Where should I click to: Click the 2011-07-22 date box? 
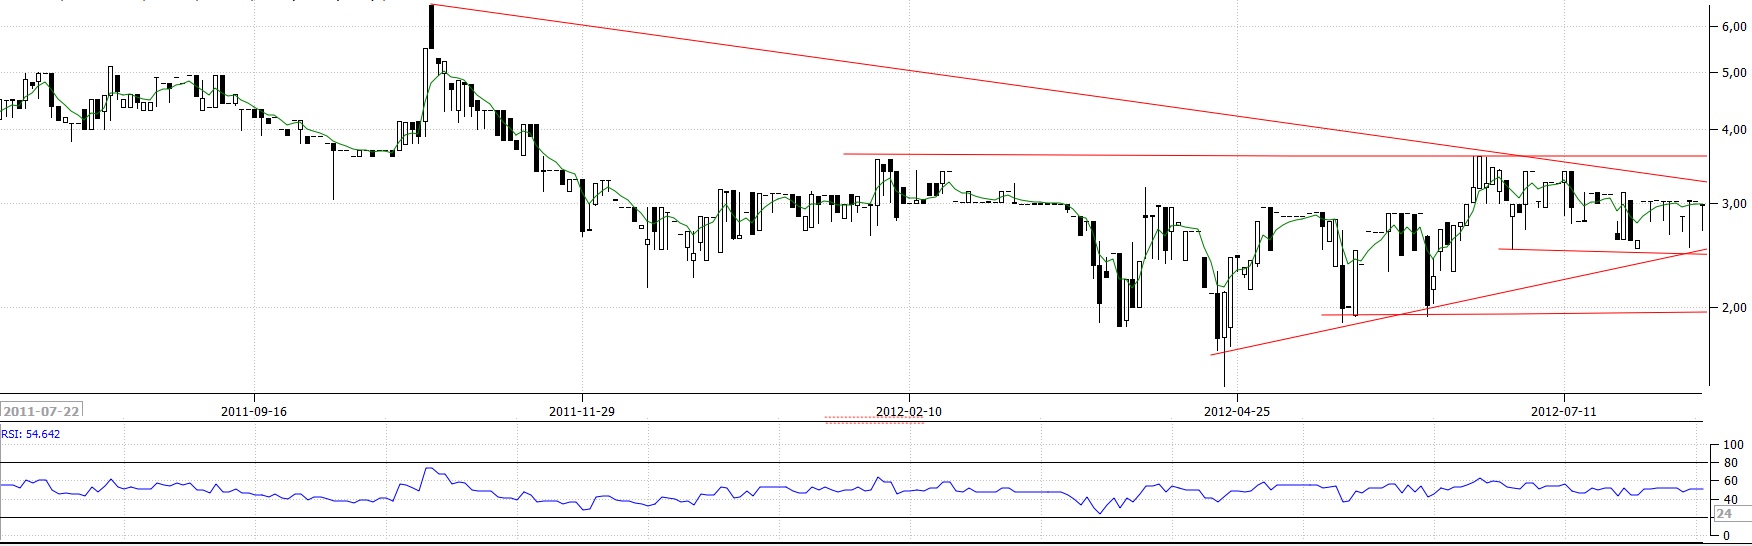click(42, 410)
